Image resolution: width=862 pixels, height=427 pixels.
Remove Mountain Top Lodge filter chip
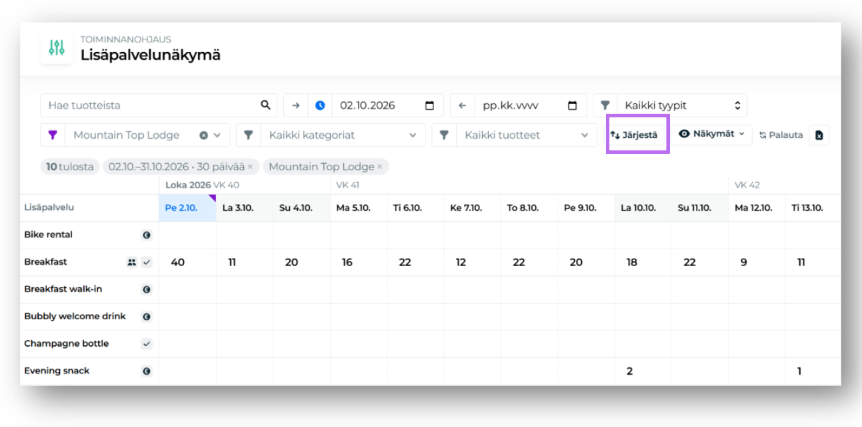point(379,167)
